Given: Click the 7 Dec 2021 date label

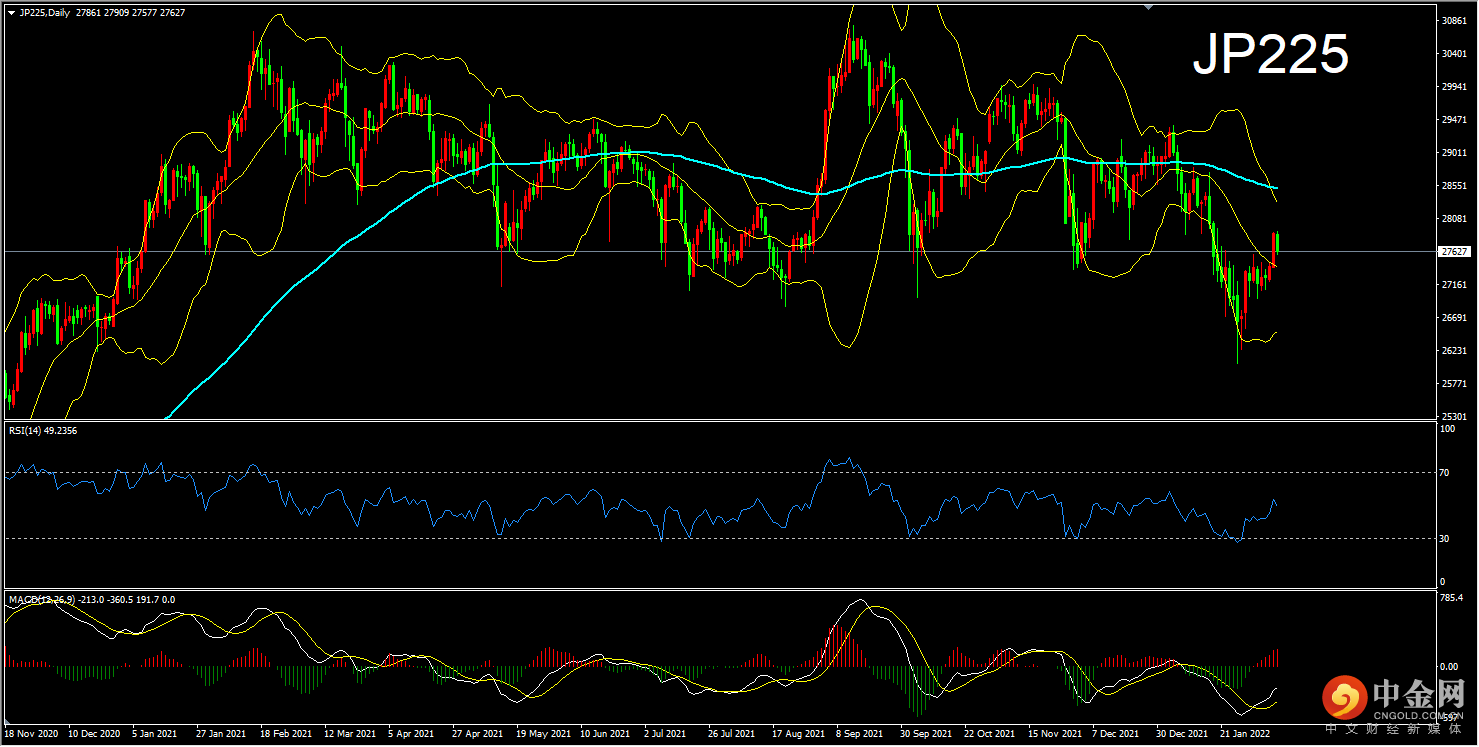Looking at the screenshot, I should point(1114,733).
